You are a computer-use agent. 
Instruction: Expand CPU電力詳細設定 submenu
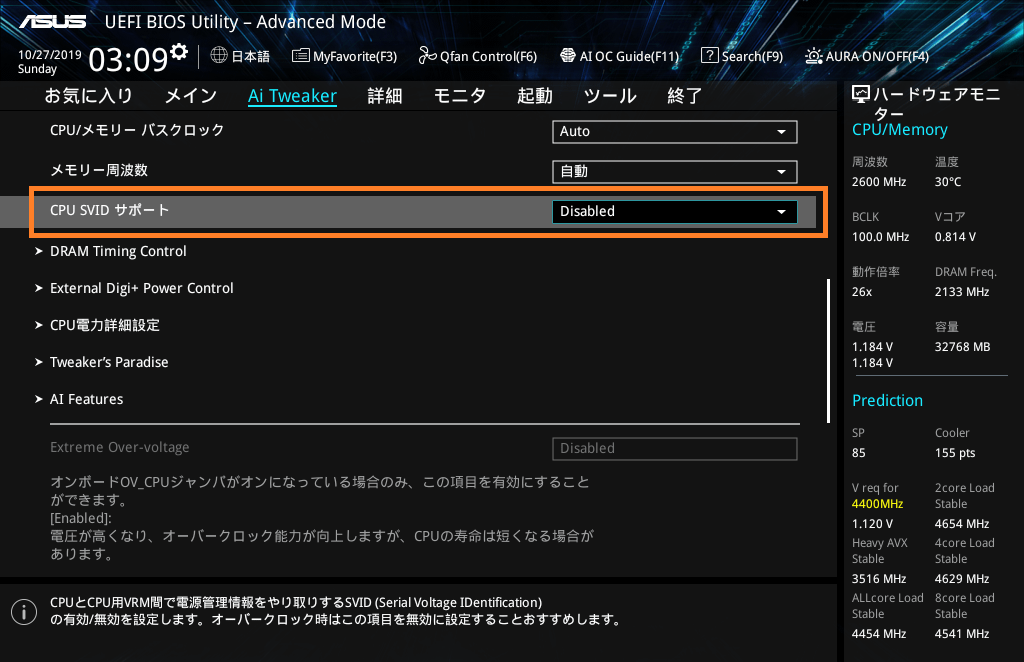[105, 325]
